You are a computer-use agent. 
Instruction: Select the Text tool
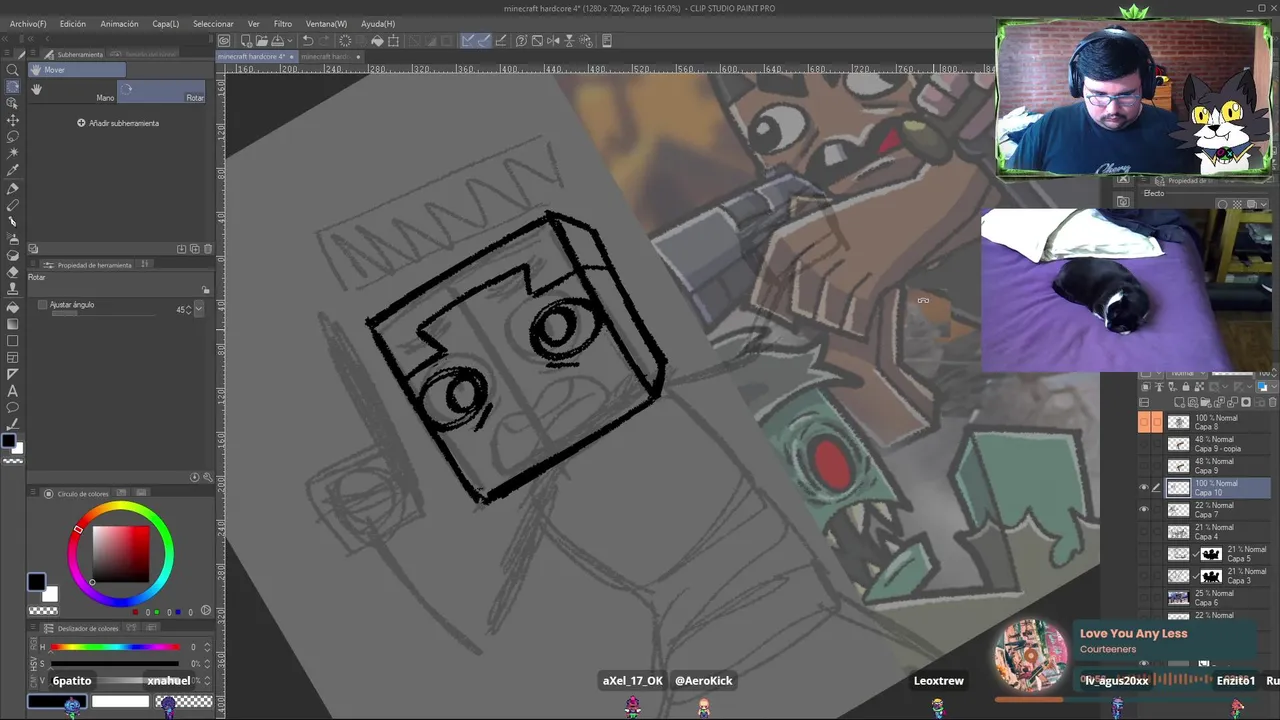pos(13,391)
